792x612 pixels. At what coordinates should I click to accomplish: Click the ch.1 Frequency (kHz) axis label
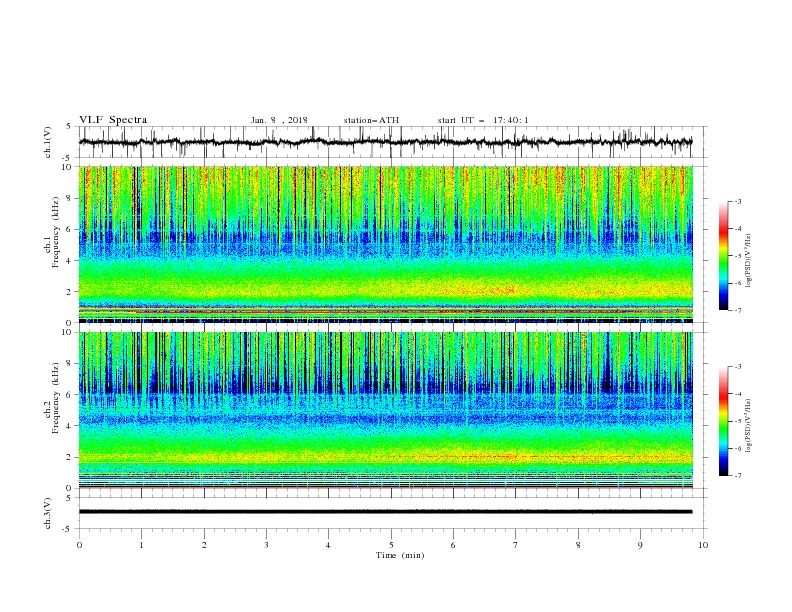pos(52,232)
